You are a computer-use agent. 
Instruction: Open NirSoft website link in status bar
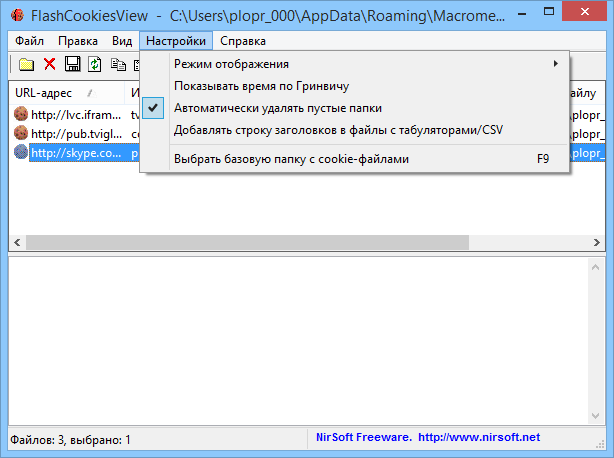[x=479, y=437]
